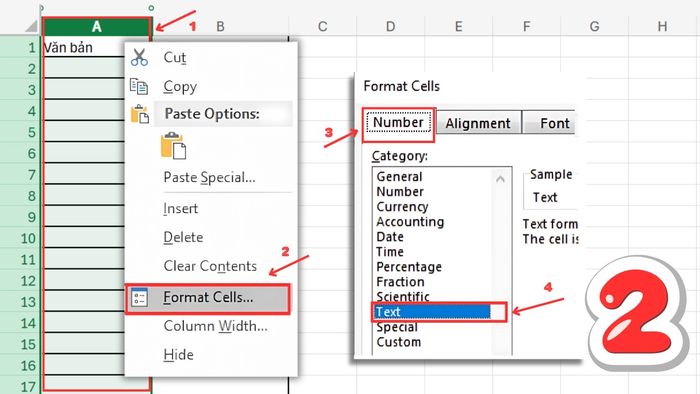Click row 2 header

pos(20,69)
